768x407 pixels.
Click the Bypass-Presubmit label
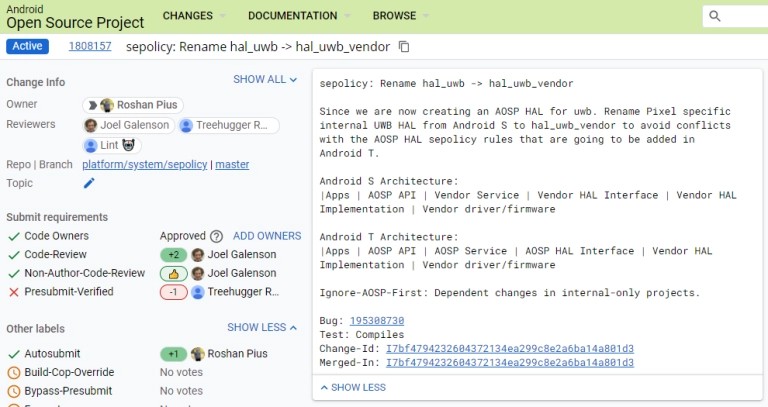click(68, 391)
